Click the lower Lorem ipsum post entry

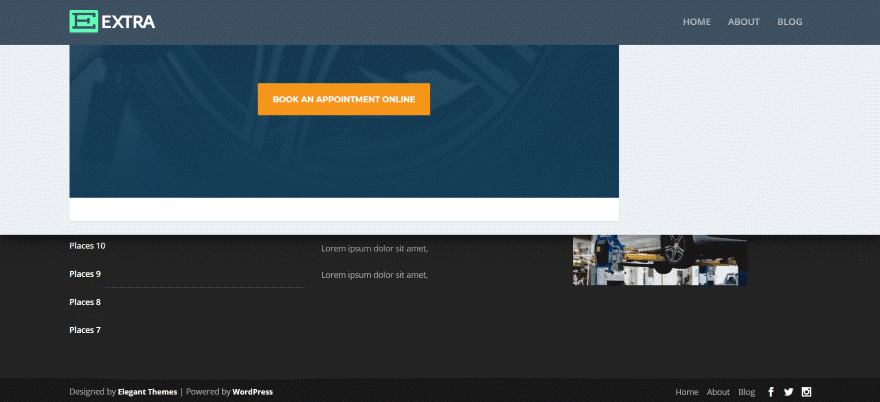click(x=374, y=275)
